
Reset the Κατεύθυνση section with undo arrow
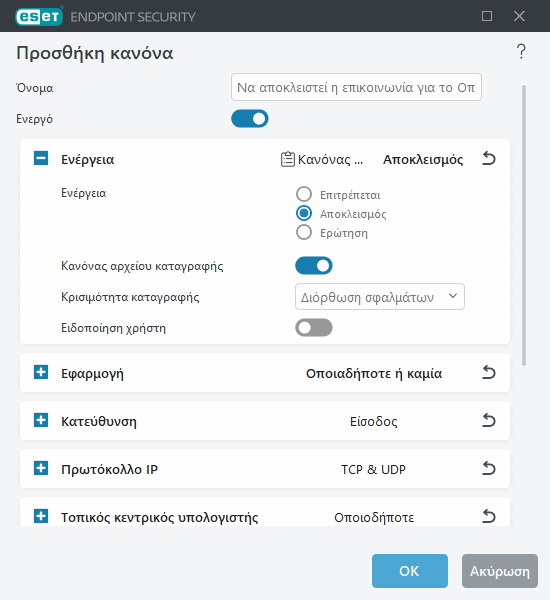(489, 421)
